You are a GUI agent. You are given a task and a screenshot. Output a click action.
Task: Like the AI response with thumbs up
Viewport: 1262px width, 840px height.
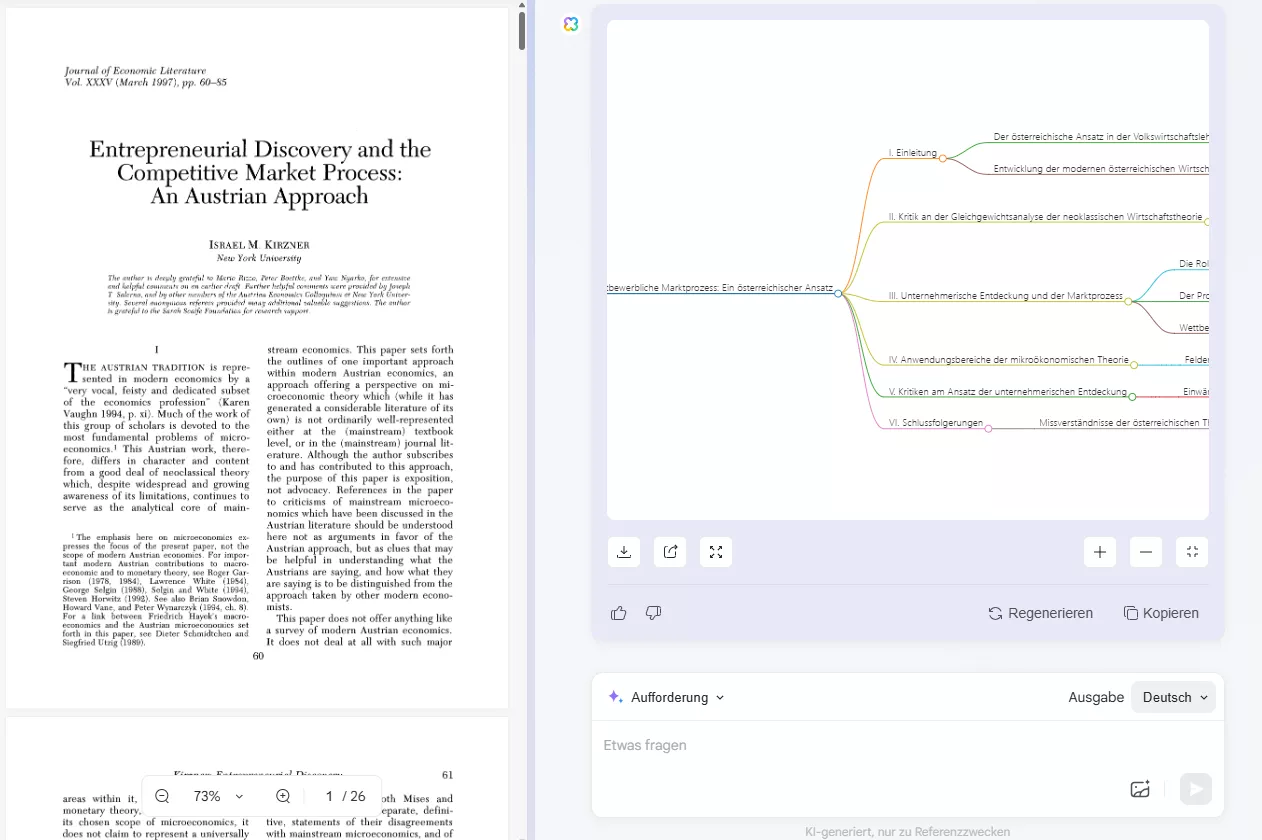[x=619, y=613]
